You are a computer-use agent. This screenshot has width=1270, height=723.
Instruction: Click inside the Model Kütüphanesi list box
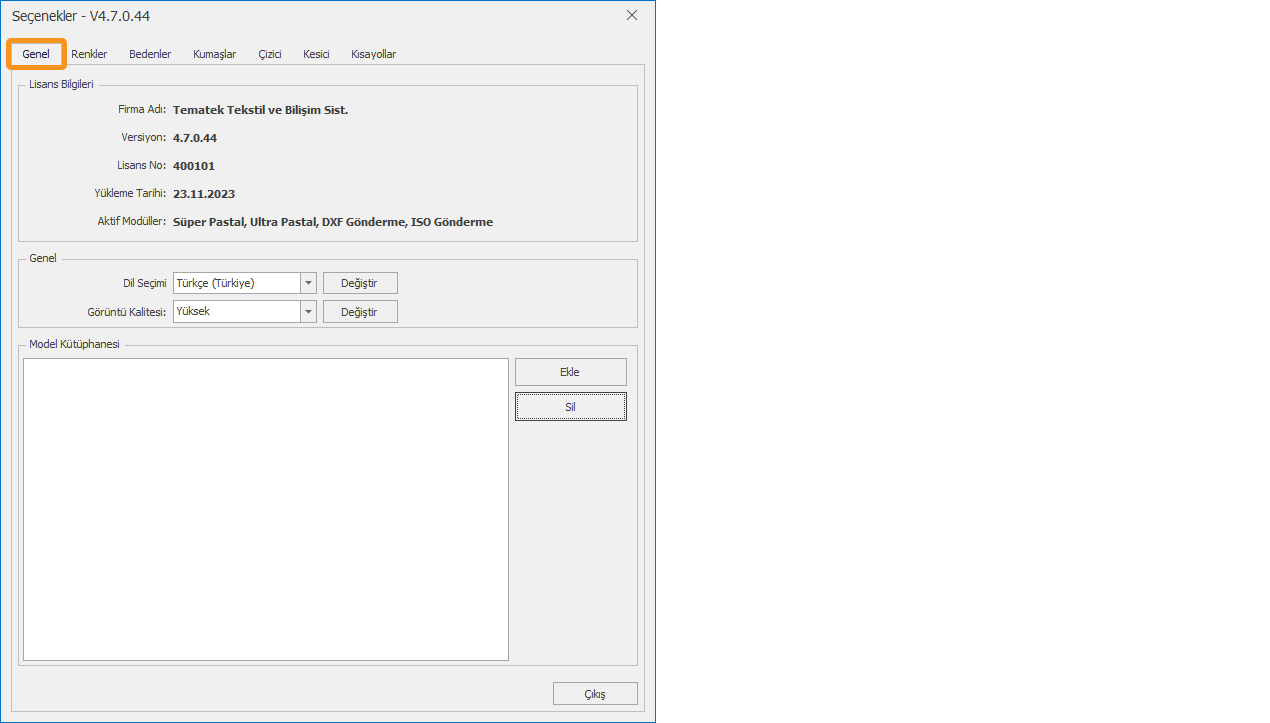(265, 509)
